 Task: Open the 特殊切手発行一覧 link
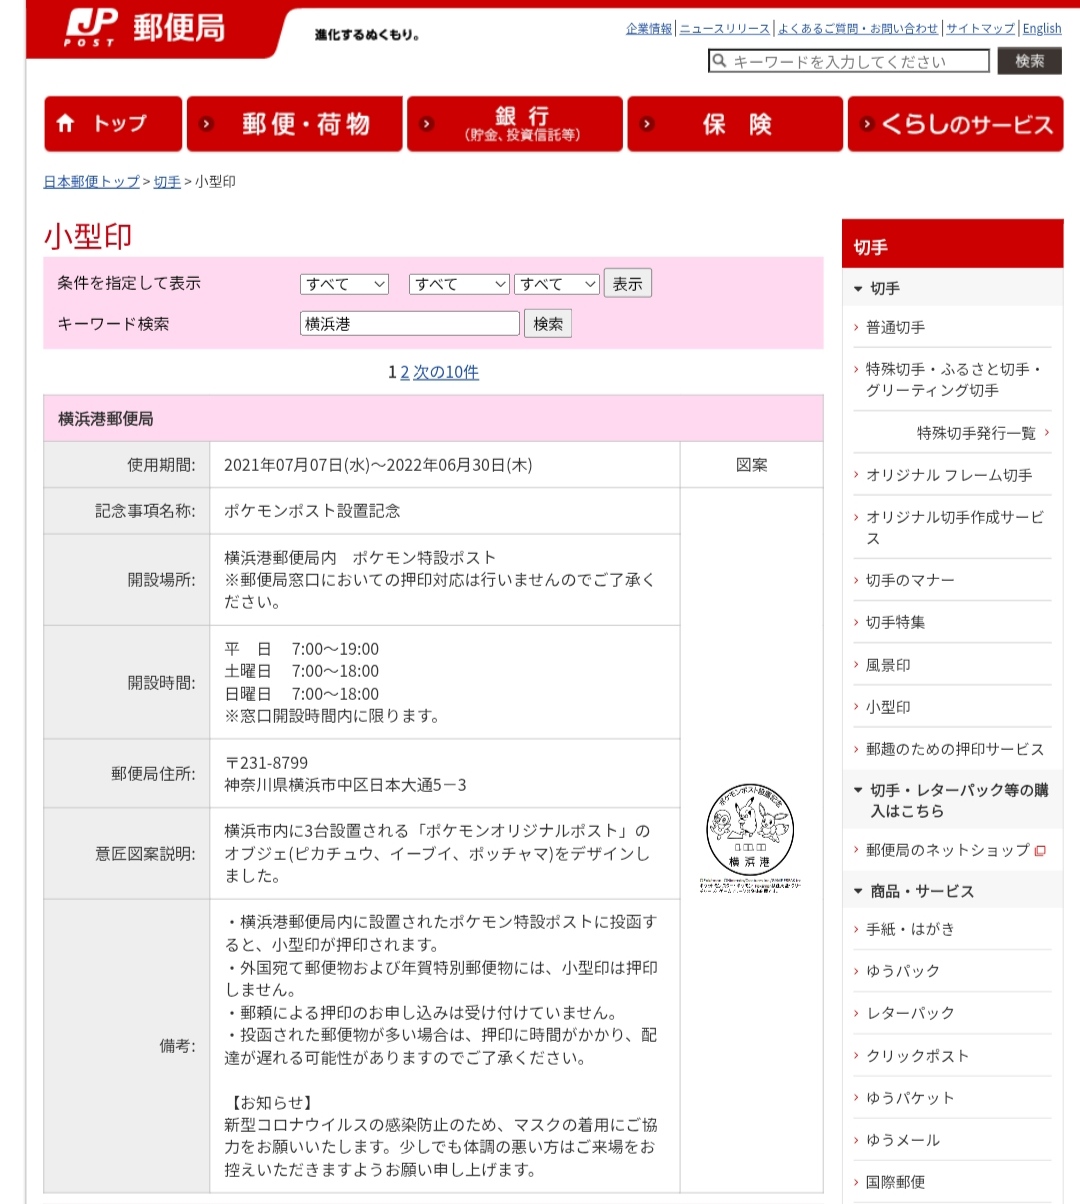(976, 433)
